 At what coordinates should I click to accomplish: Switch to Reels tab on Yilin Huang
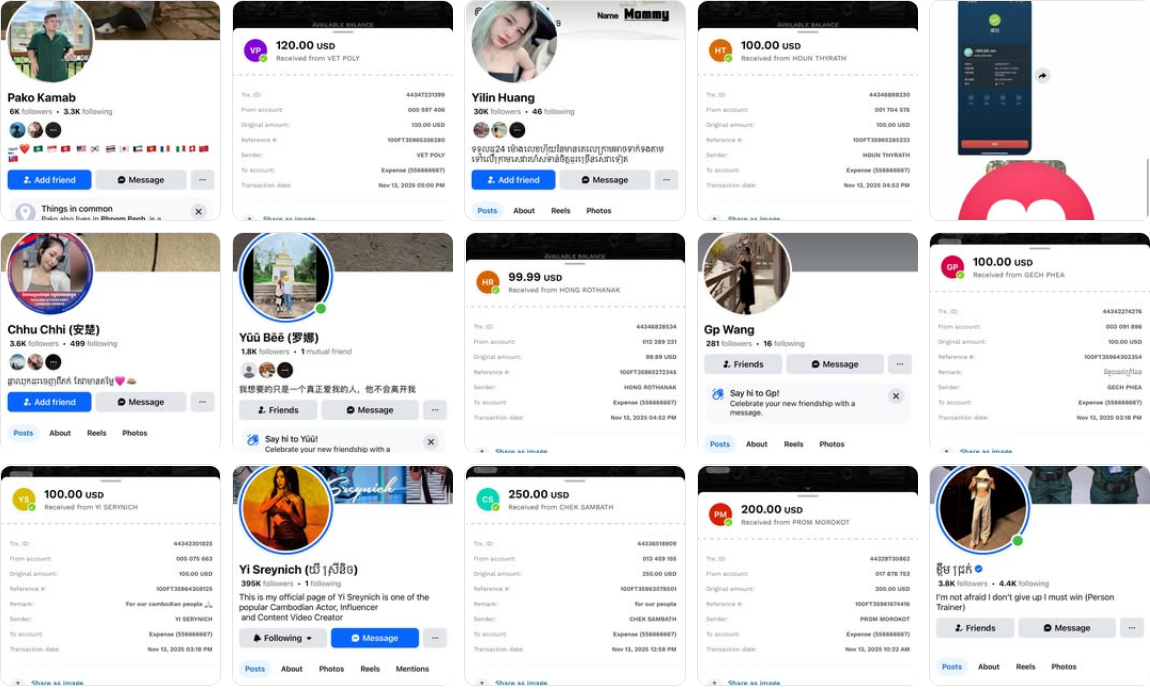561,210
